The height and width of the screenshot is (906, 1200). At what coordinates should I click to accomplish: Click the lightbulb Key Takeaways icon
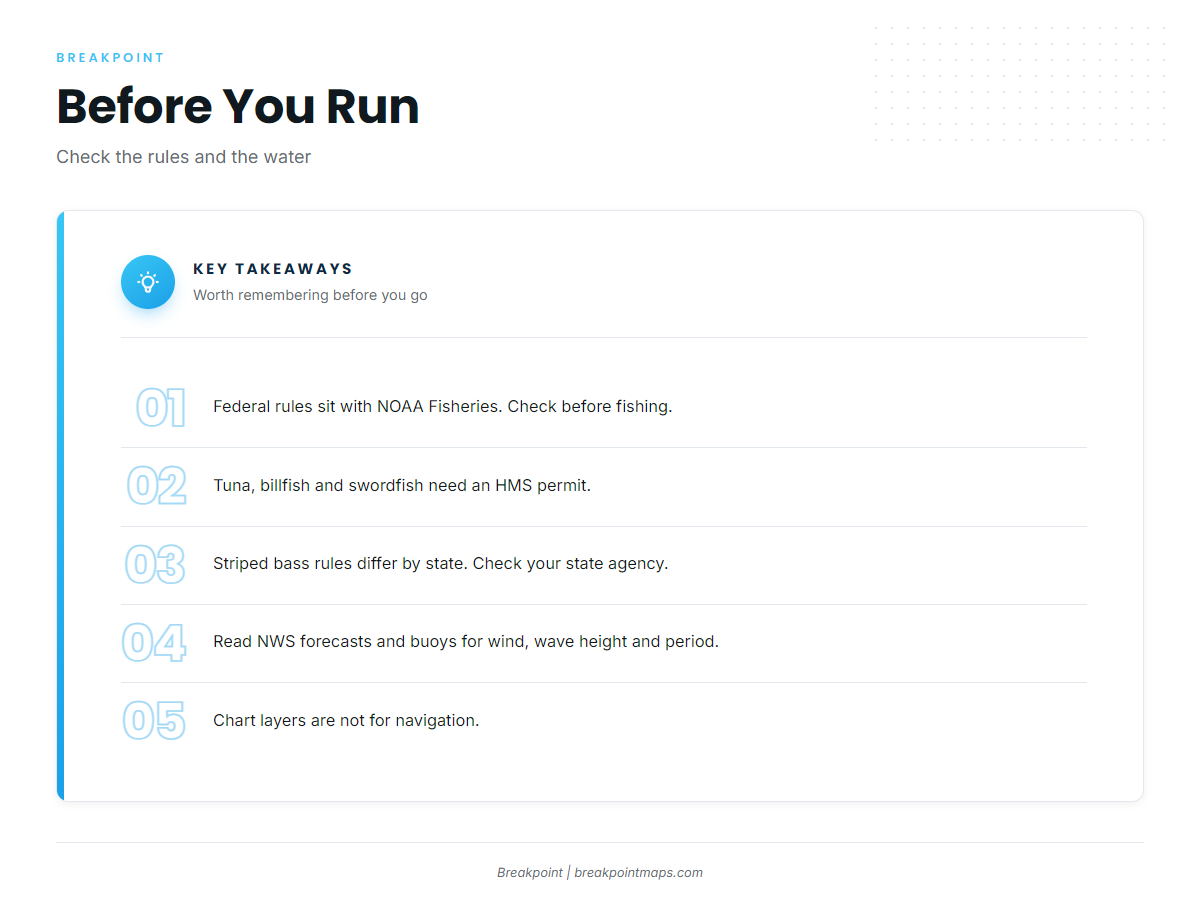148,282
